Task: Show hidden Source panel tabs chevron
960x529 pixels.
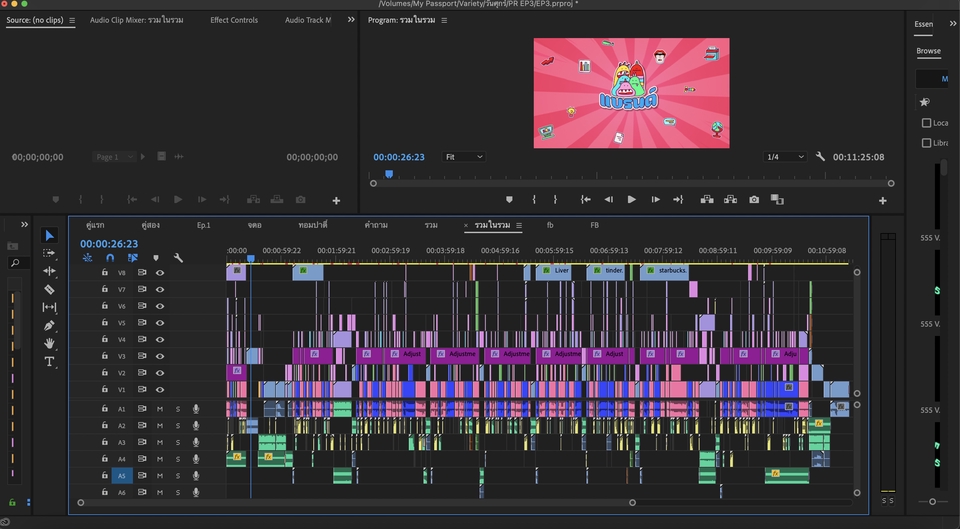Action: [x=351, y=20]
